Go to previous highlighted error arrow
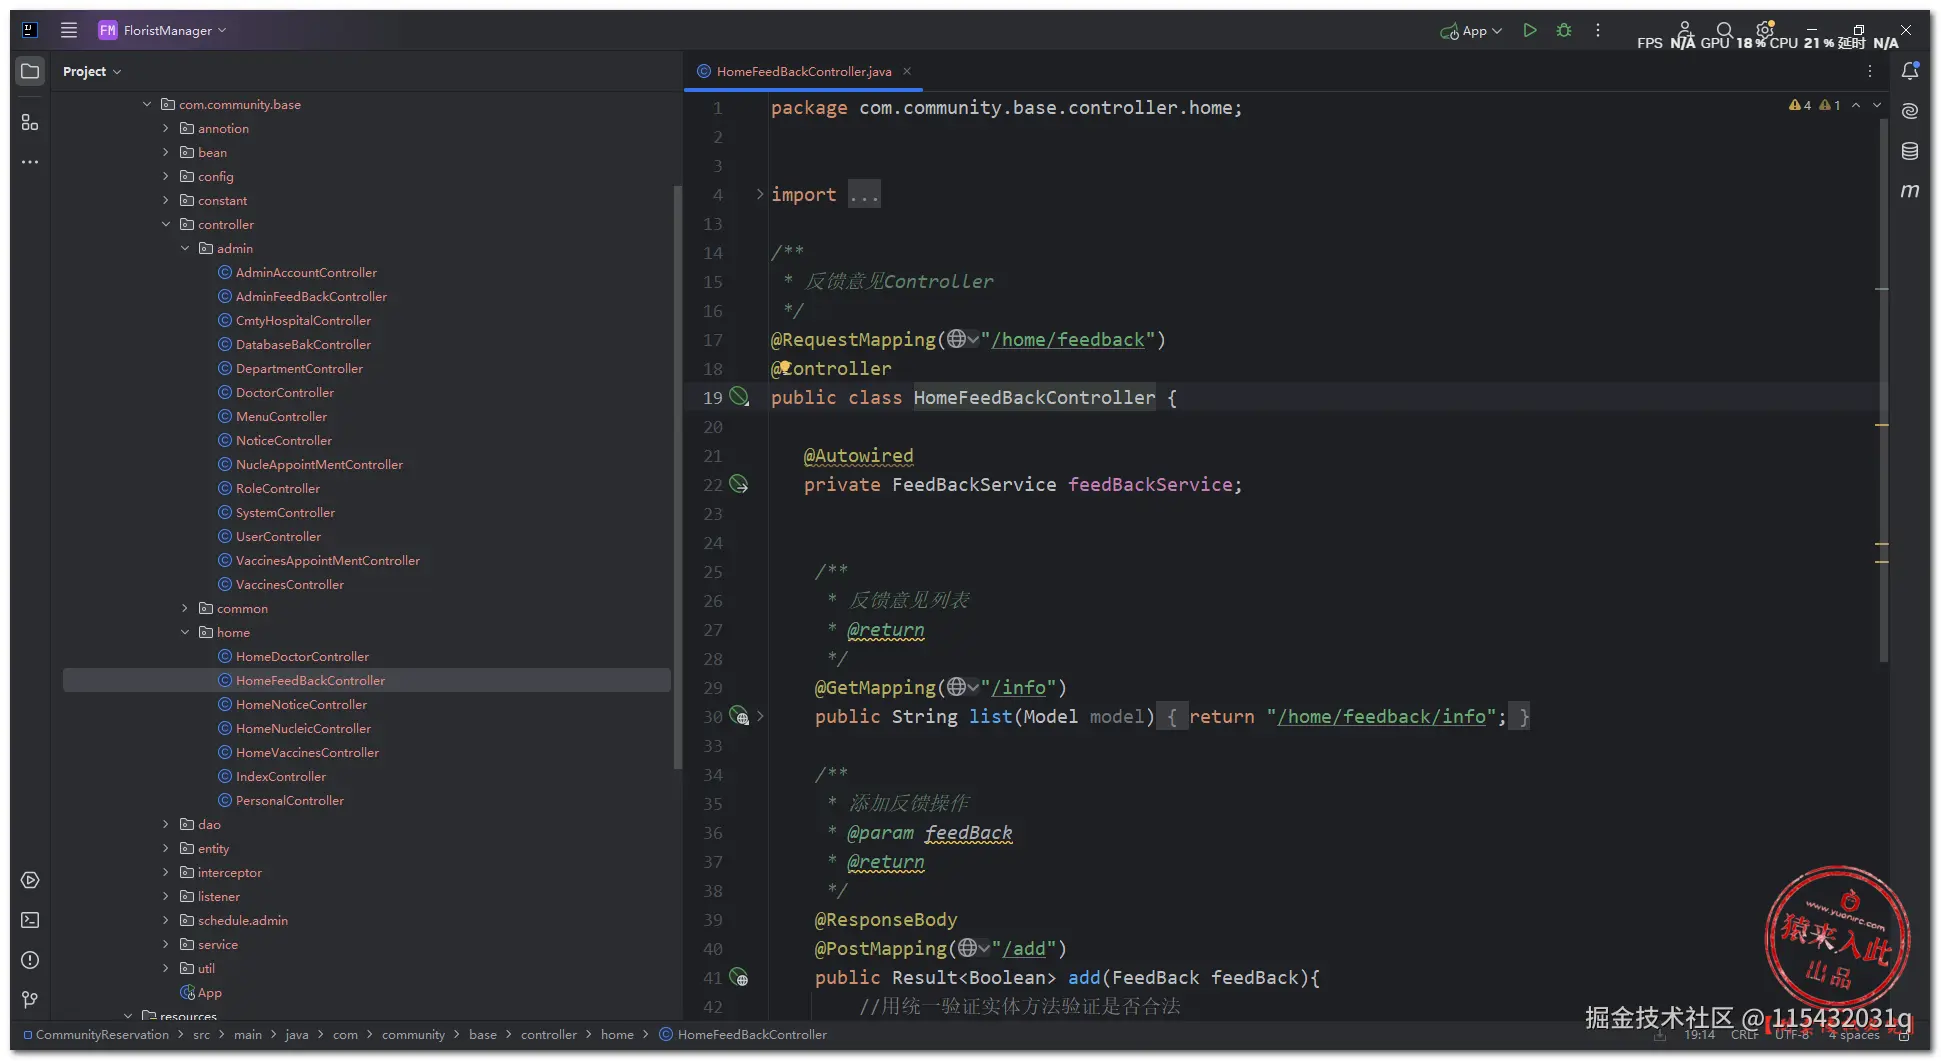The image size is (1941, 1061). pos(1856,105)
